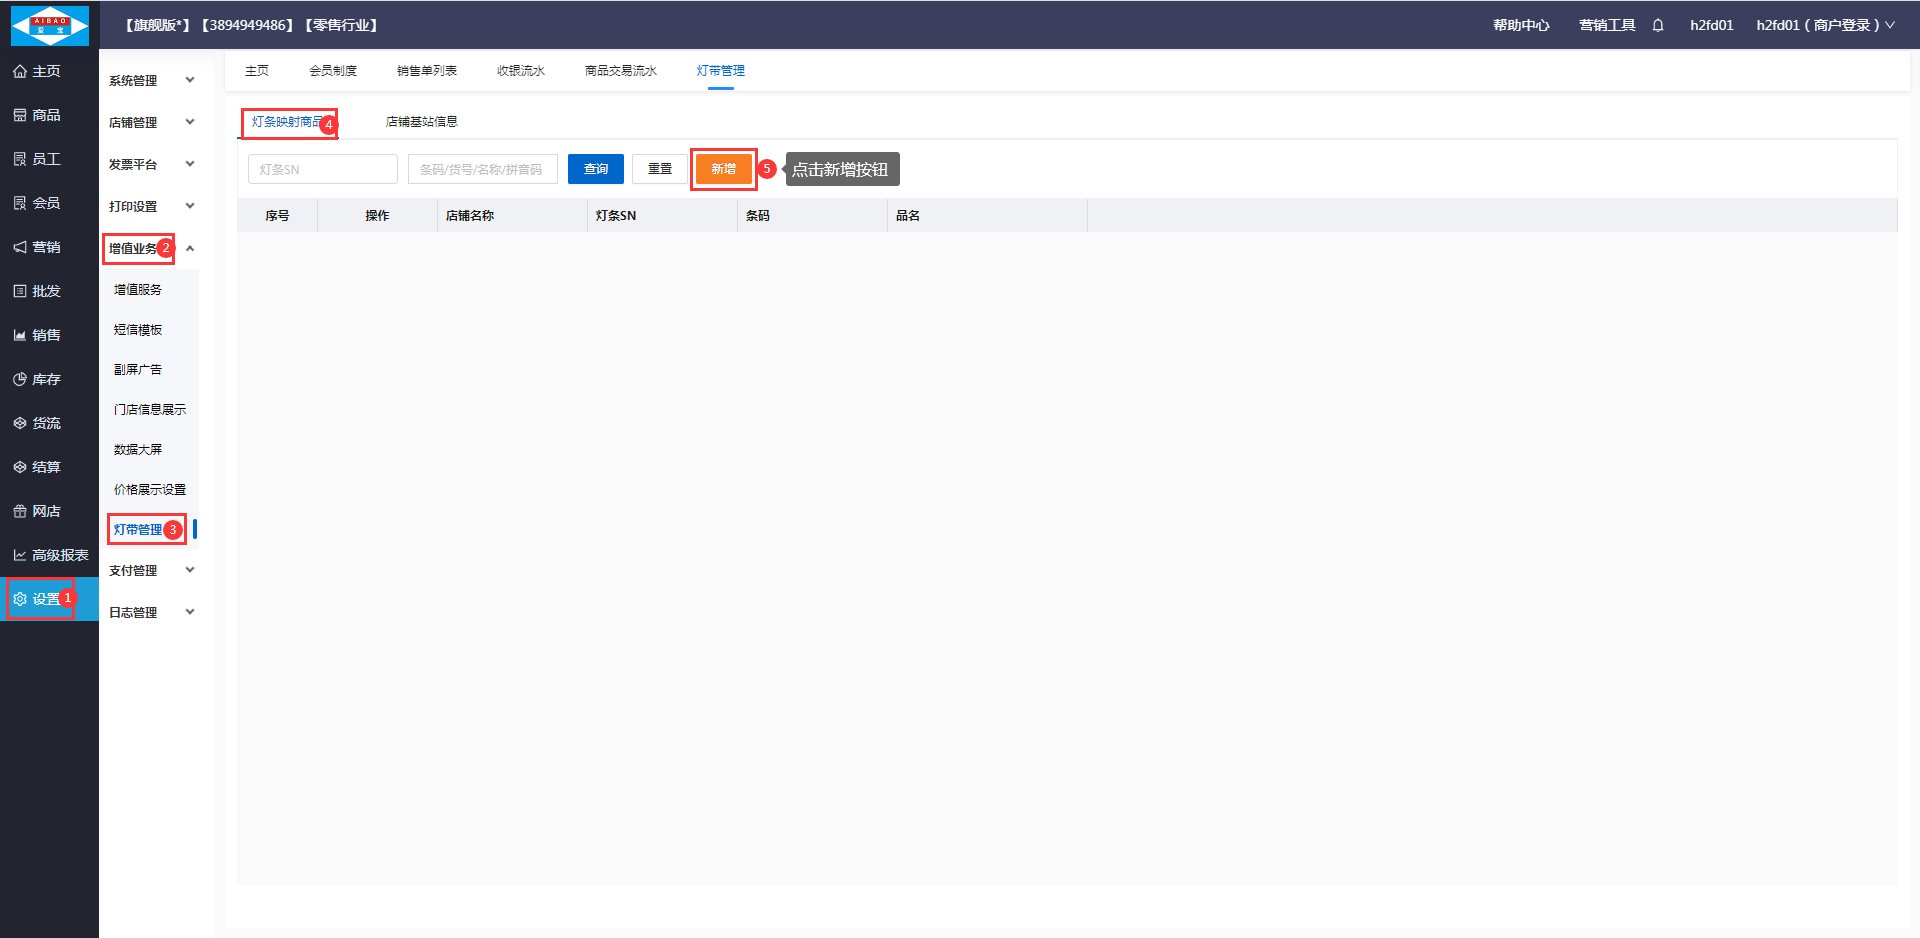The image size is (1920, 938).
Task: Open the 高级报表 advanced reports icon
Action: [x=20, y=556]
